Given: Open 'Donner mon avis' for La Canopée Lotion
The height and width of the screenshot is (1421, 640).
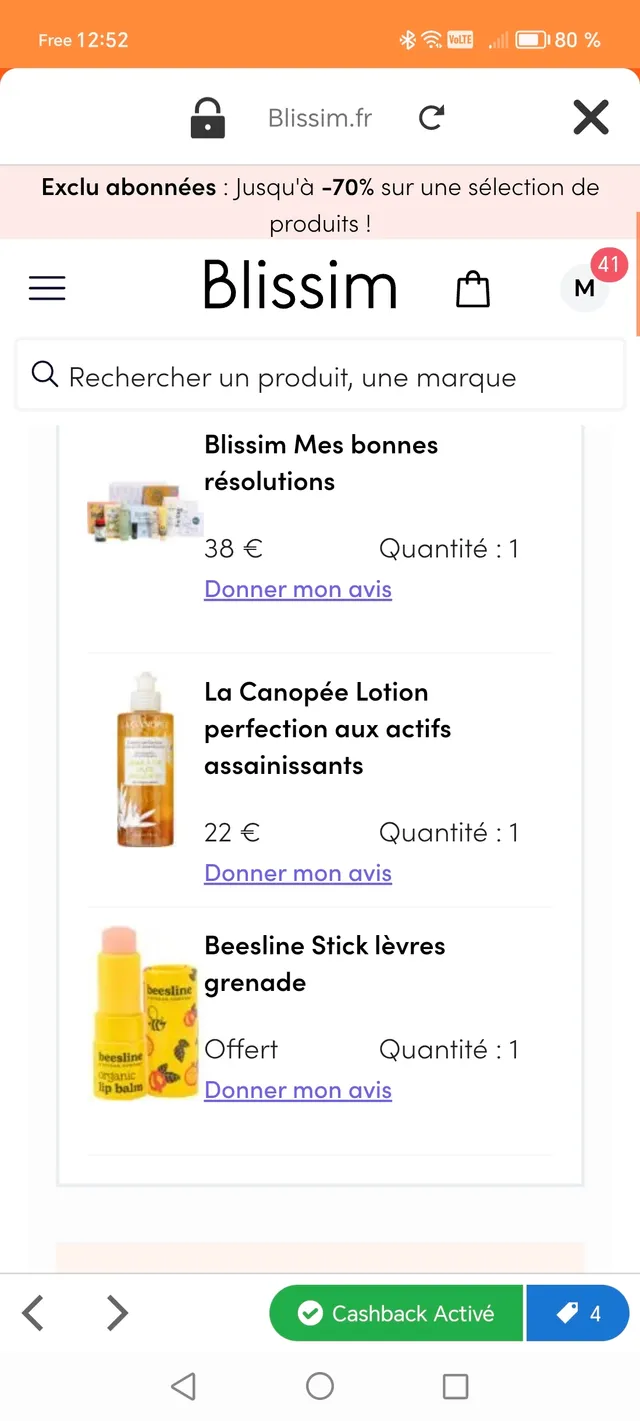Looking at the screenshot, I should point(297,872).
